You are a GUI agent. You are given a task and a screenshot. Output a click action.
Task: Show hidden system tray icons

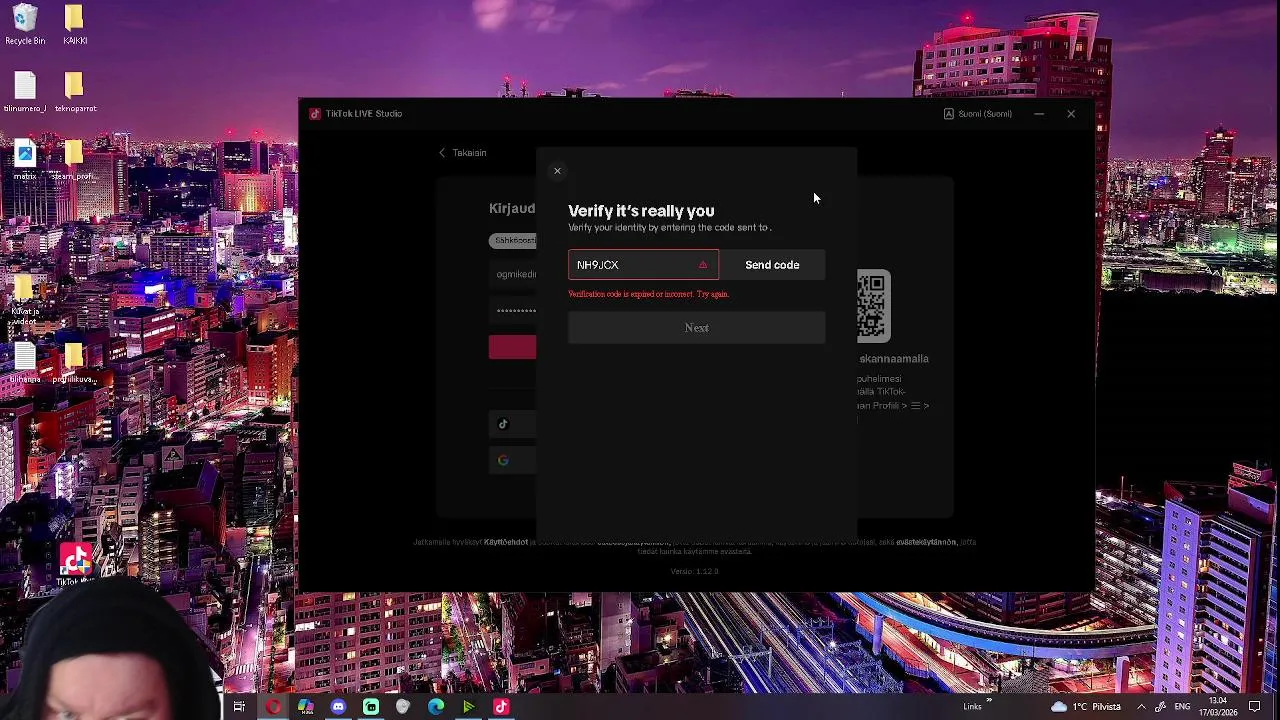[1142, 707]
